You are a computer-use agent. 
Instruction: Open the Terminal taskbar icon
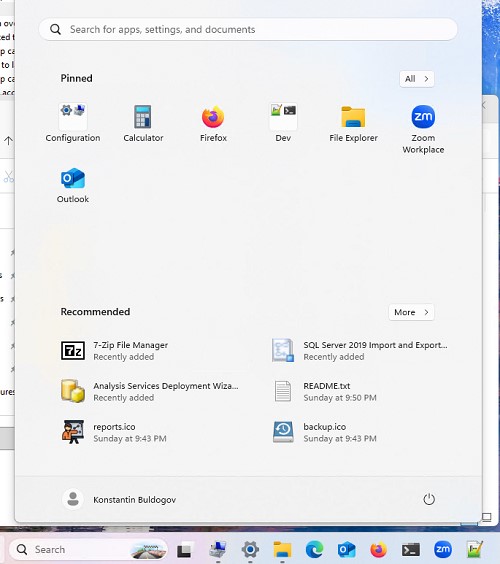[410, 550]
